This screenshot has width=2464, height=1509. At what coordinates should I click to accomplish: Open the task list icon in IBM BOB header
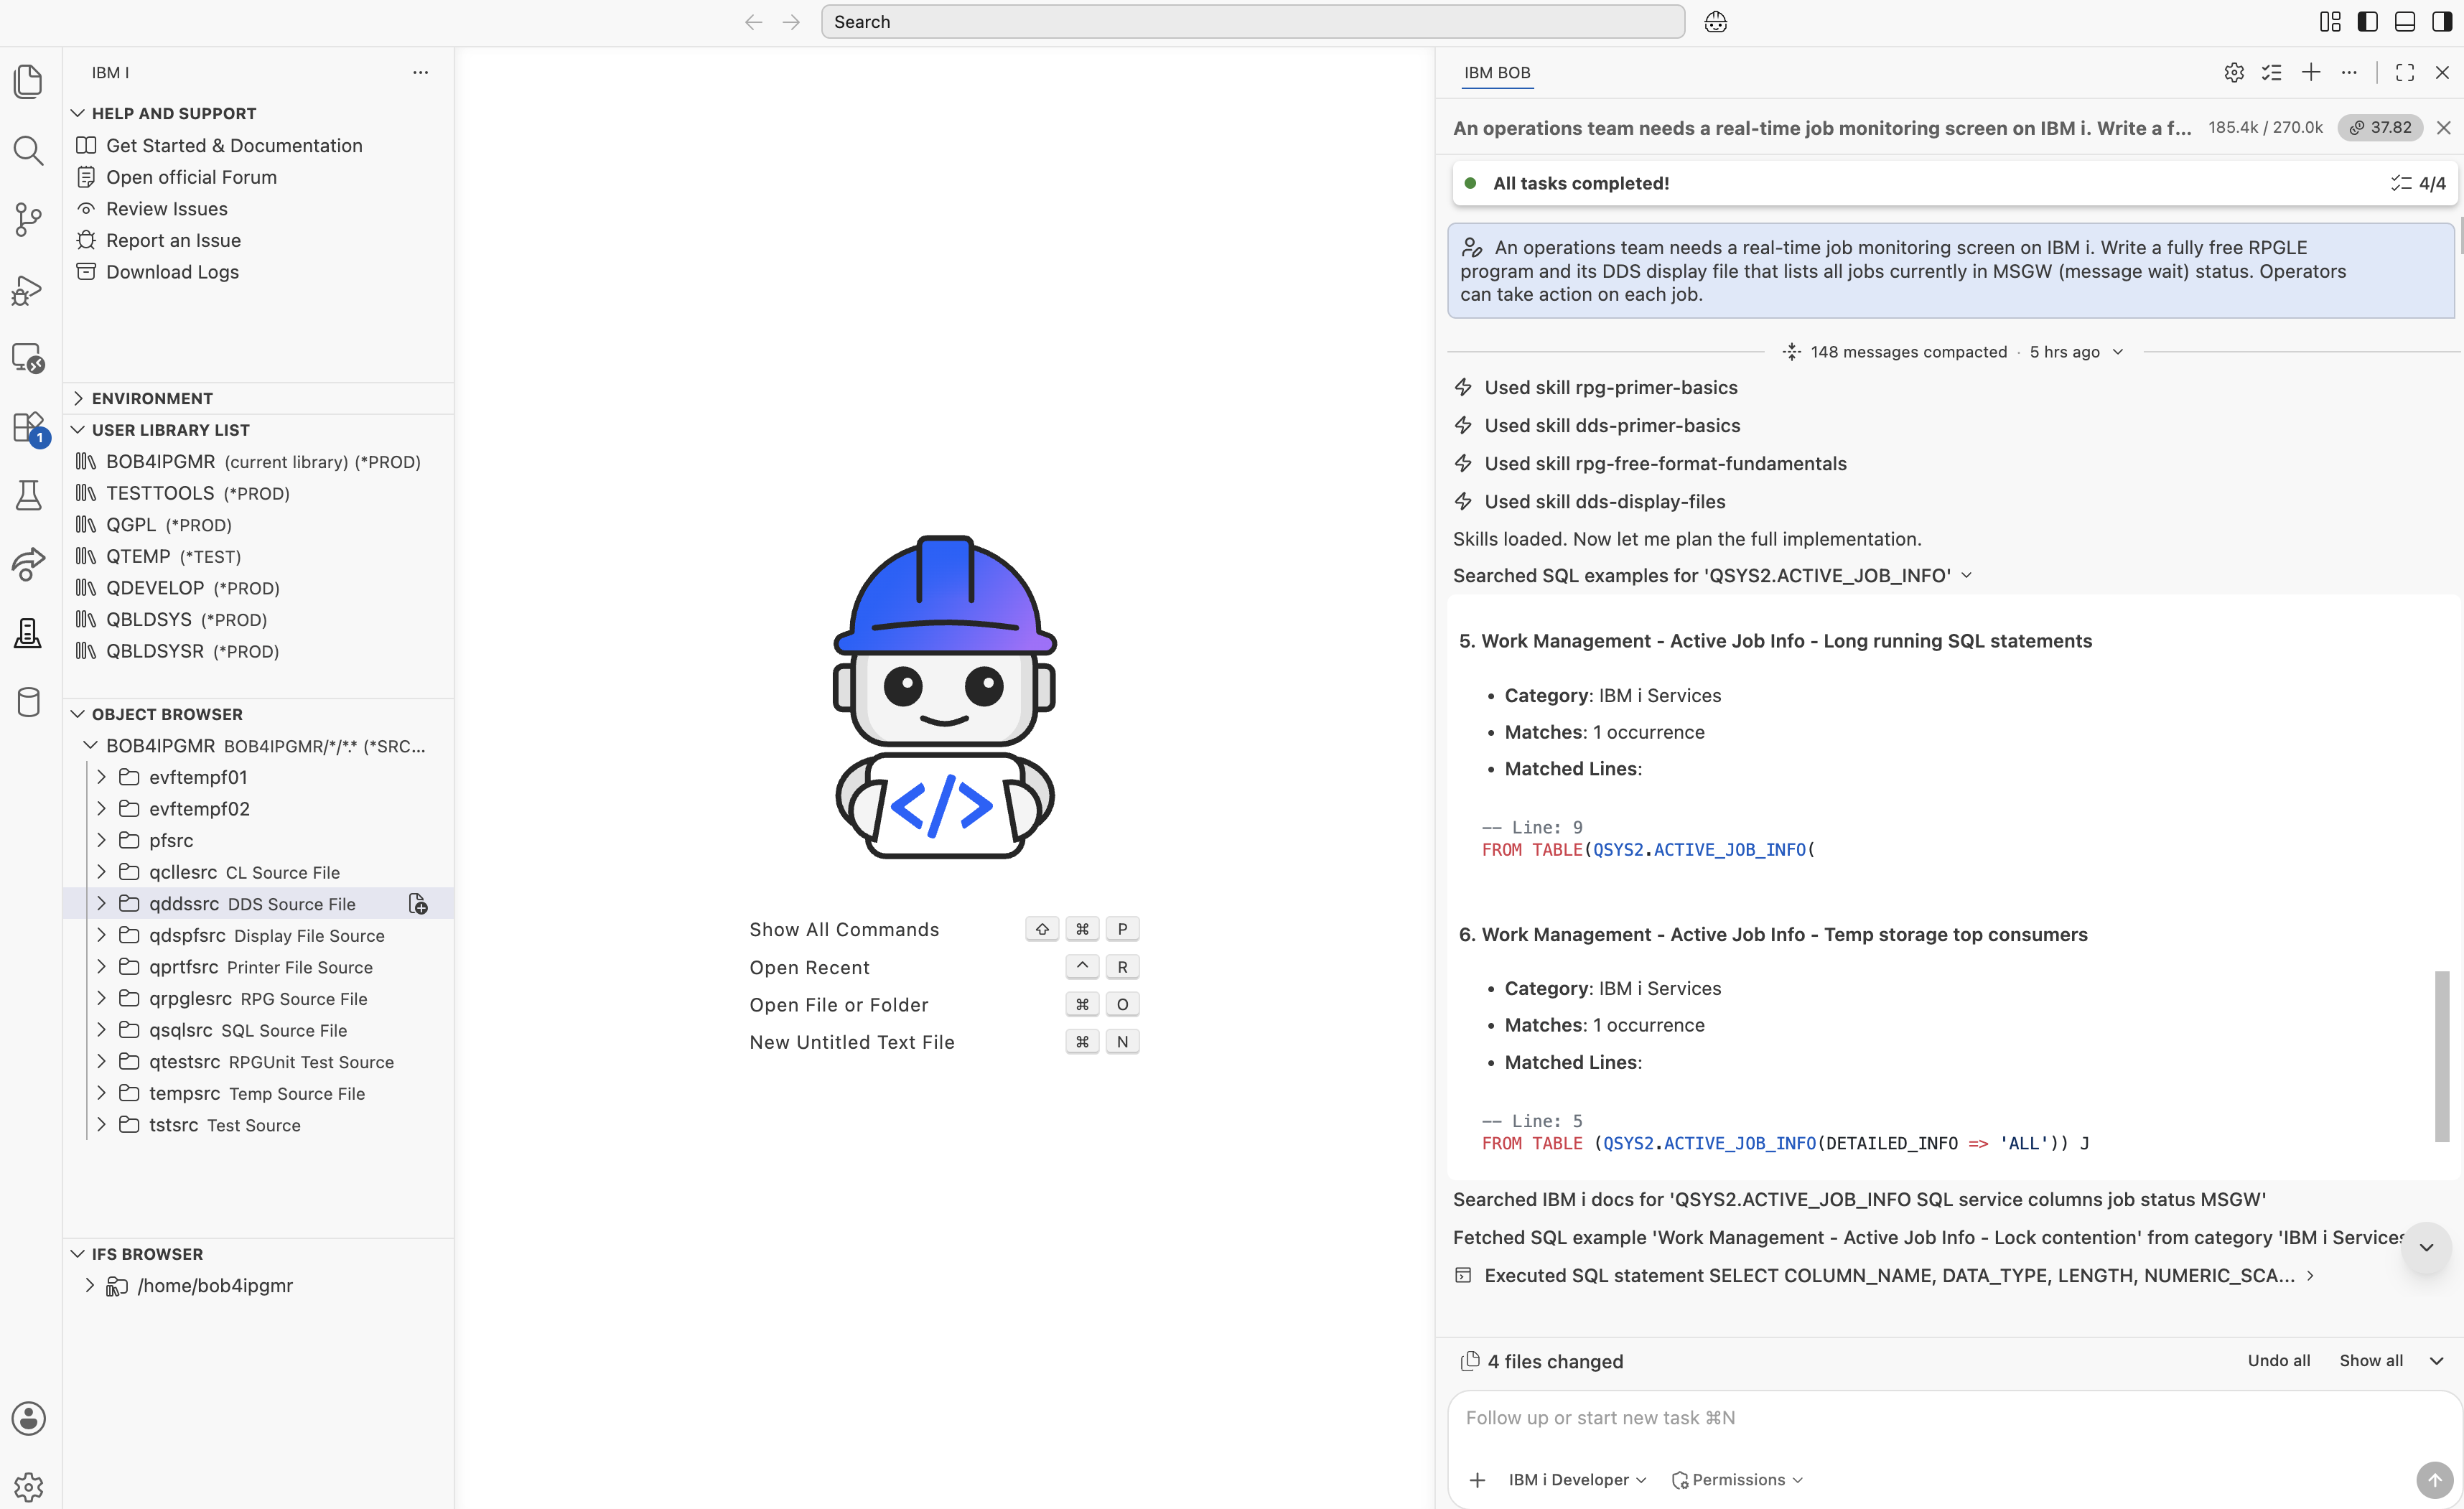coord(2272,72)
